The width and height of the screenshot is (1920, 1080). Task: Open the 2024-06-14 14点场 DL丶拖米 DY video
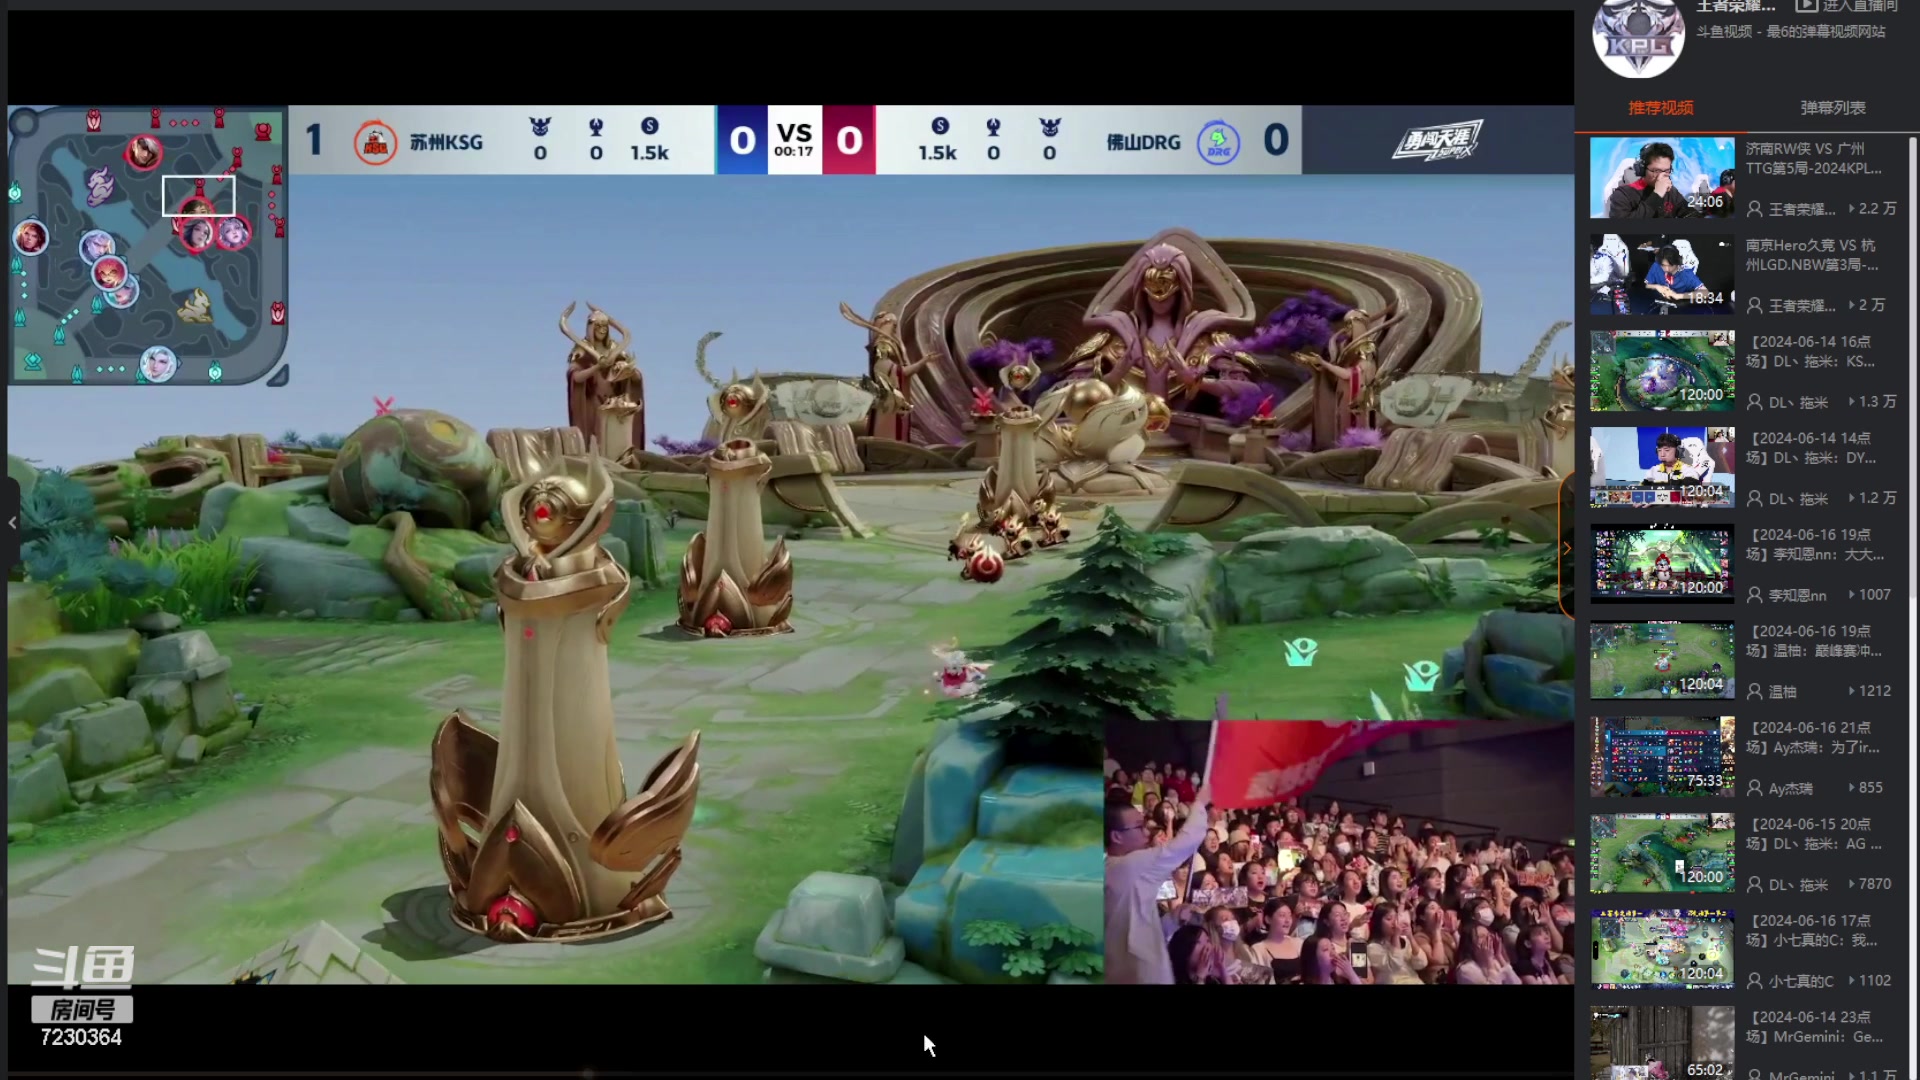coord(1811,448)
